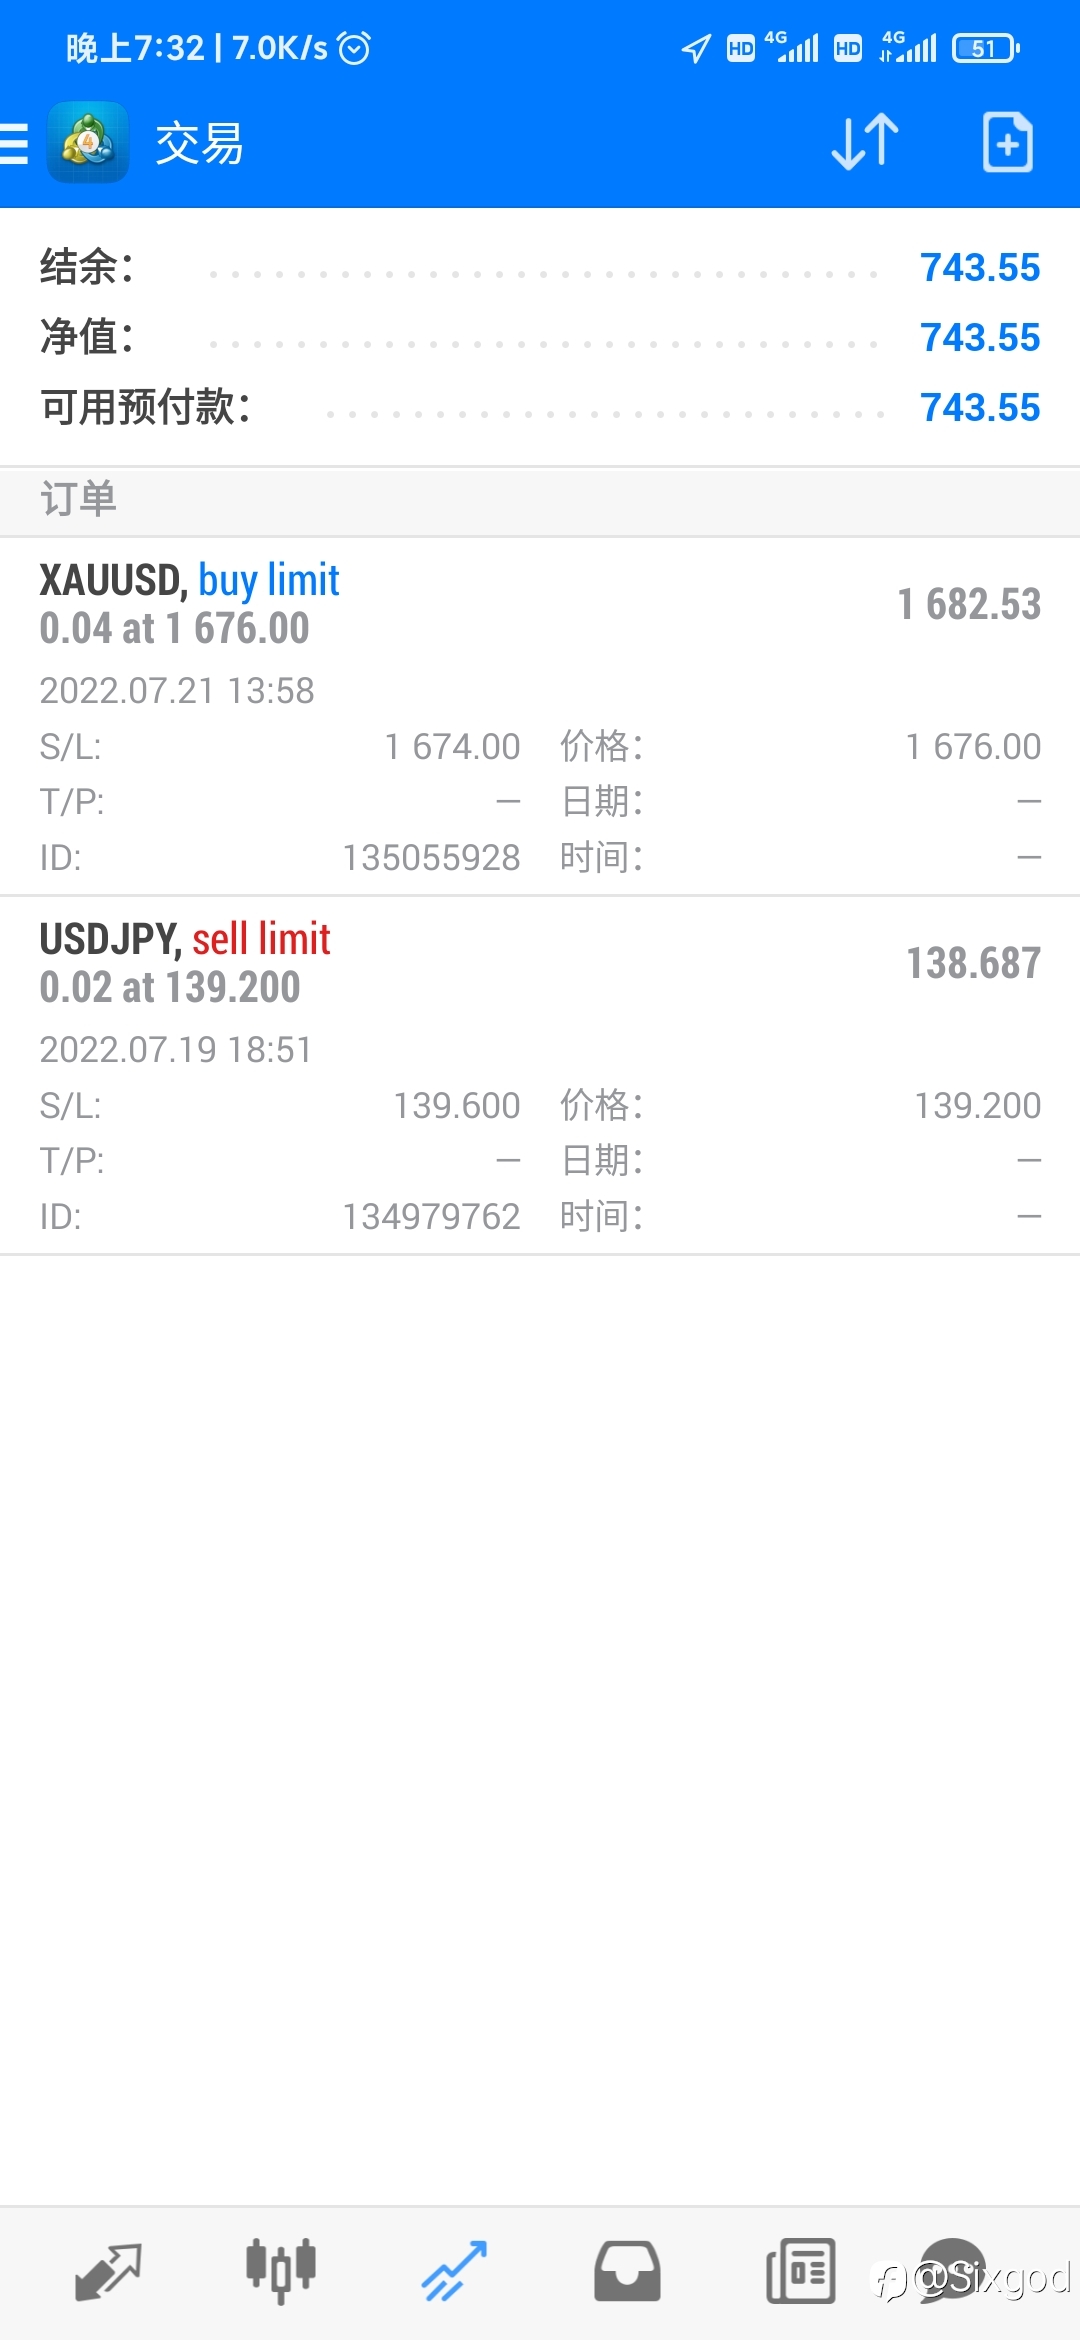Switch to the candlestick Chart tab
This screenshot has height=2340, width=1080.
click(x=281, y=2270)
